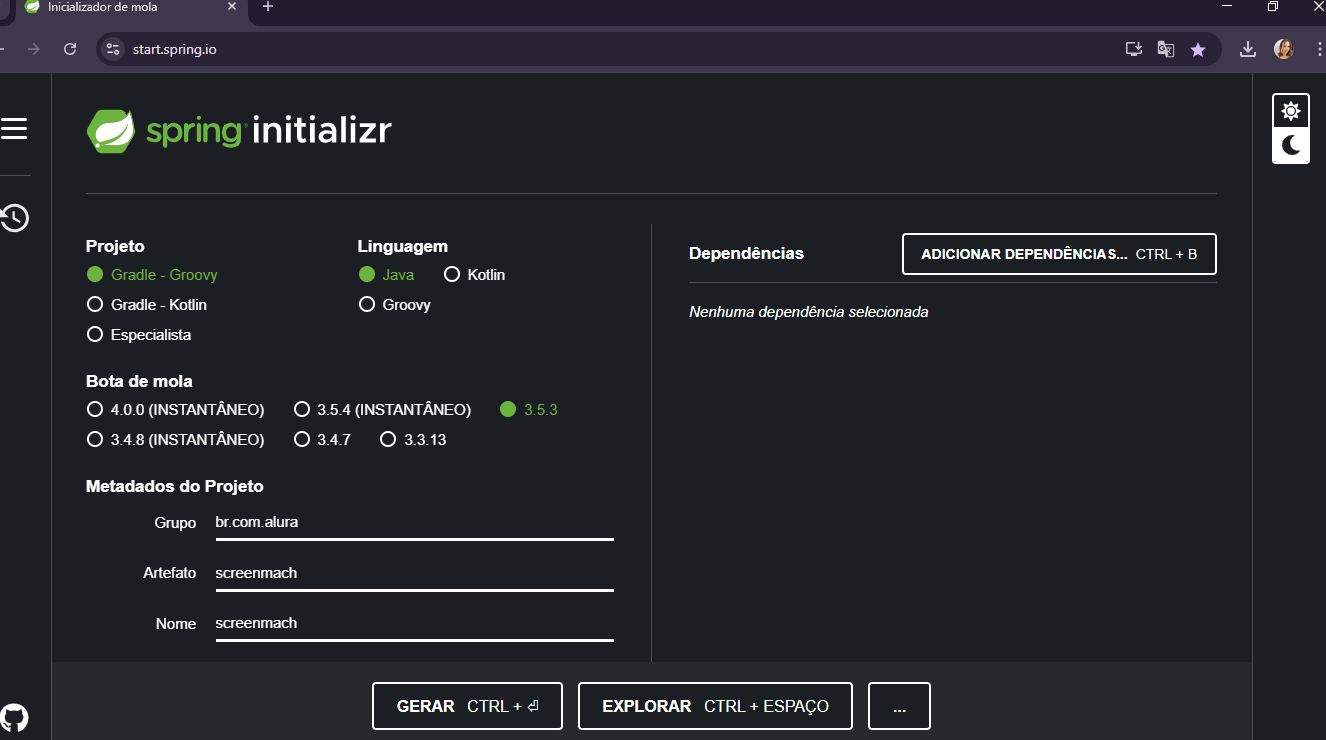This screenshot has height=740, width=1326.
Task: Click the Nome input field
Action: pyautogui.click(x=414, y=623)
